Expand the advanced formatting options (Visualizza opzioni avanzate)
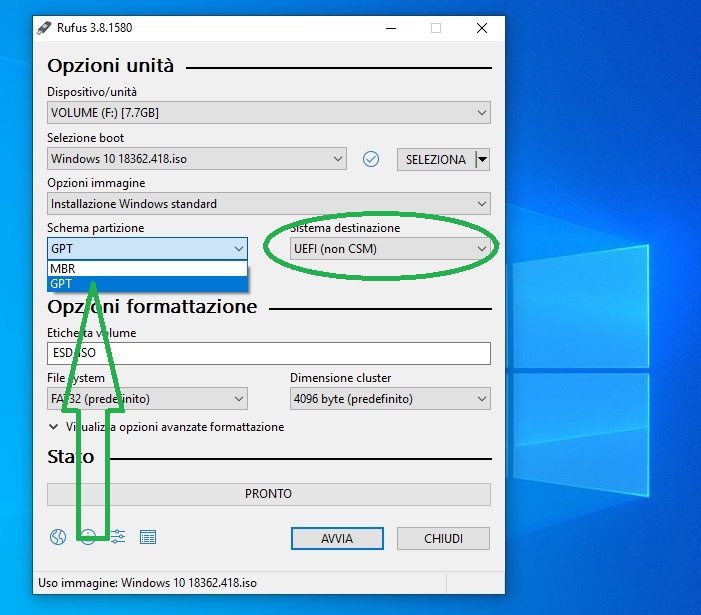The height and width of the screenshot is (615, 701). pos(166,427)
